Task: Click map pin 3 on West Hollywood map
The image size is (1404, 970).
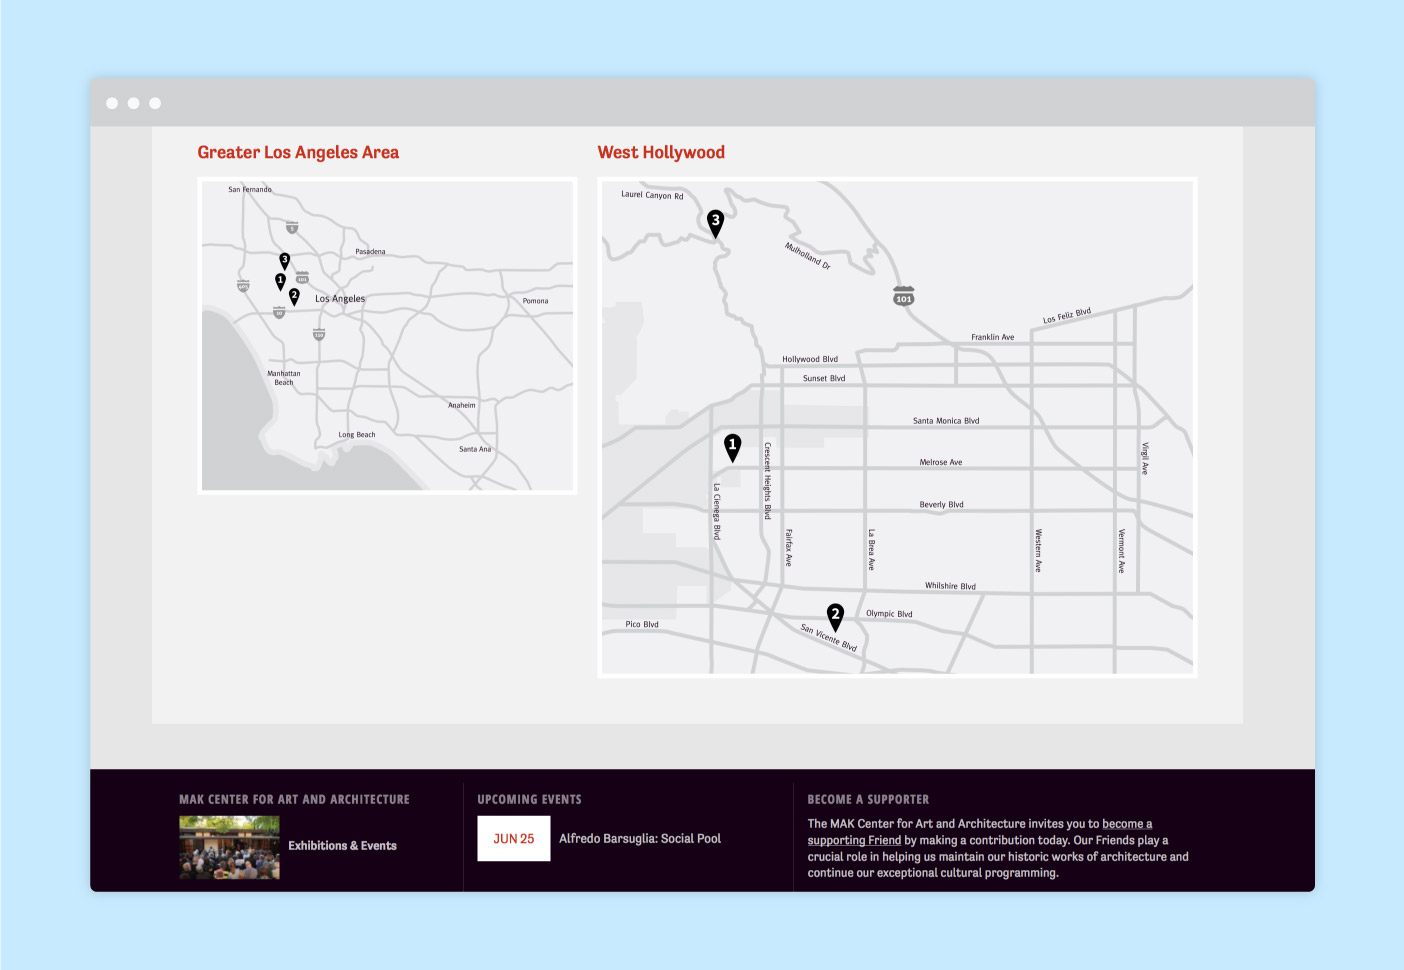Action: pos(715,223)
